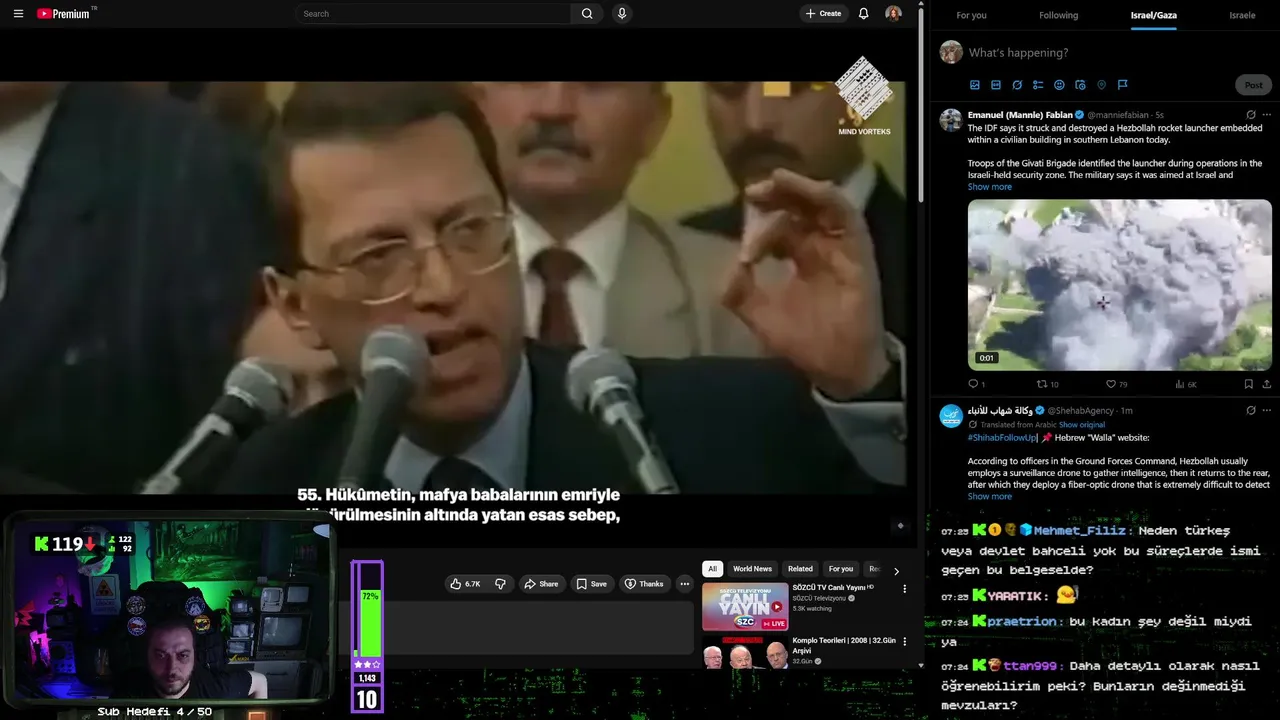
Task: Open the Create dropdown button
Action: tap(824, 14)
